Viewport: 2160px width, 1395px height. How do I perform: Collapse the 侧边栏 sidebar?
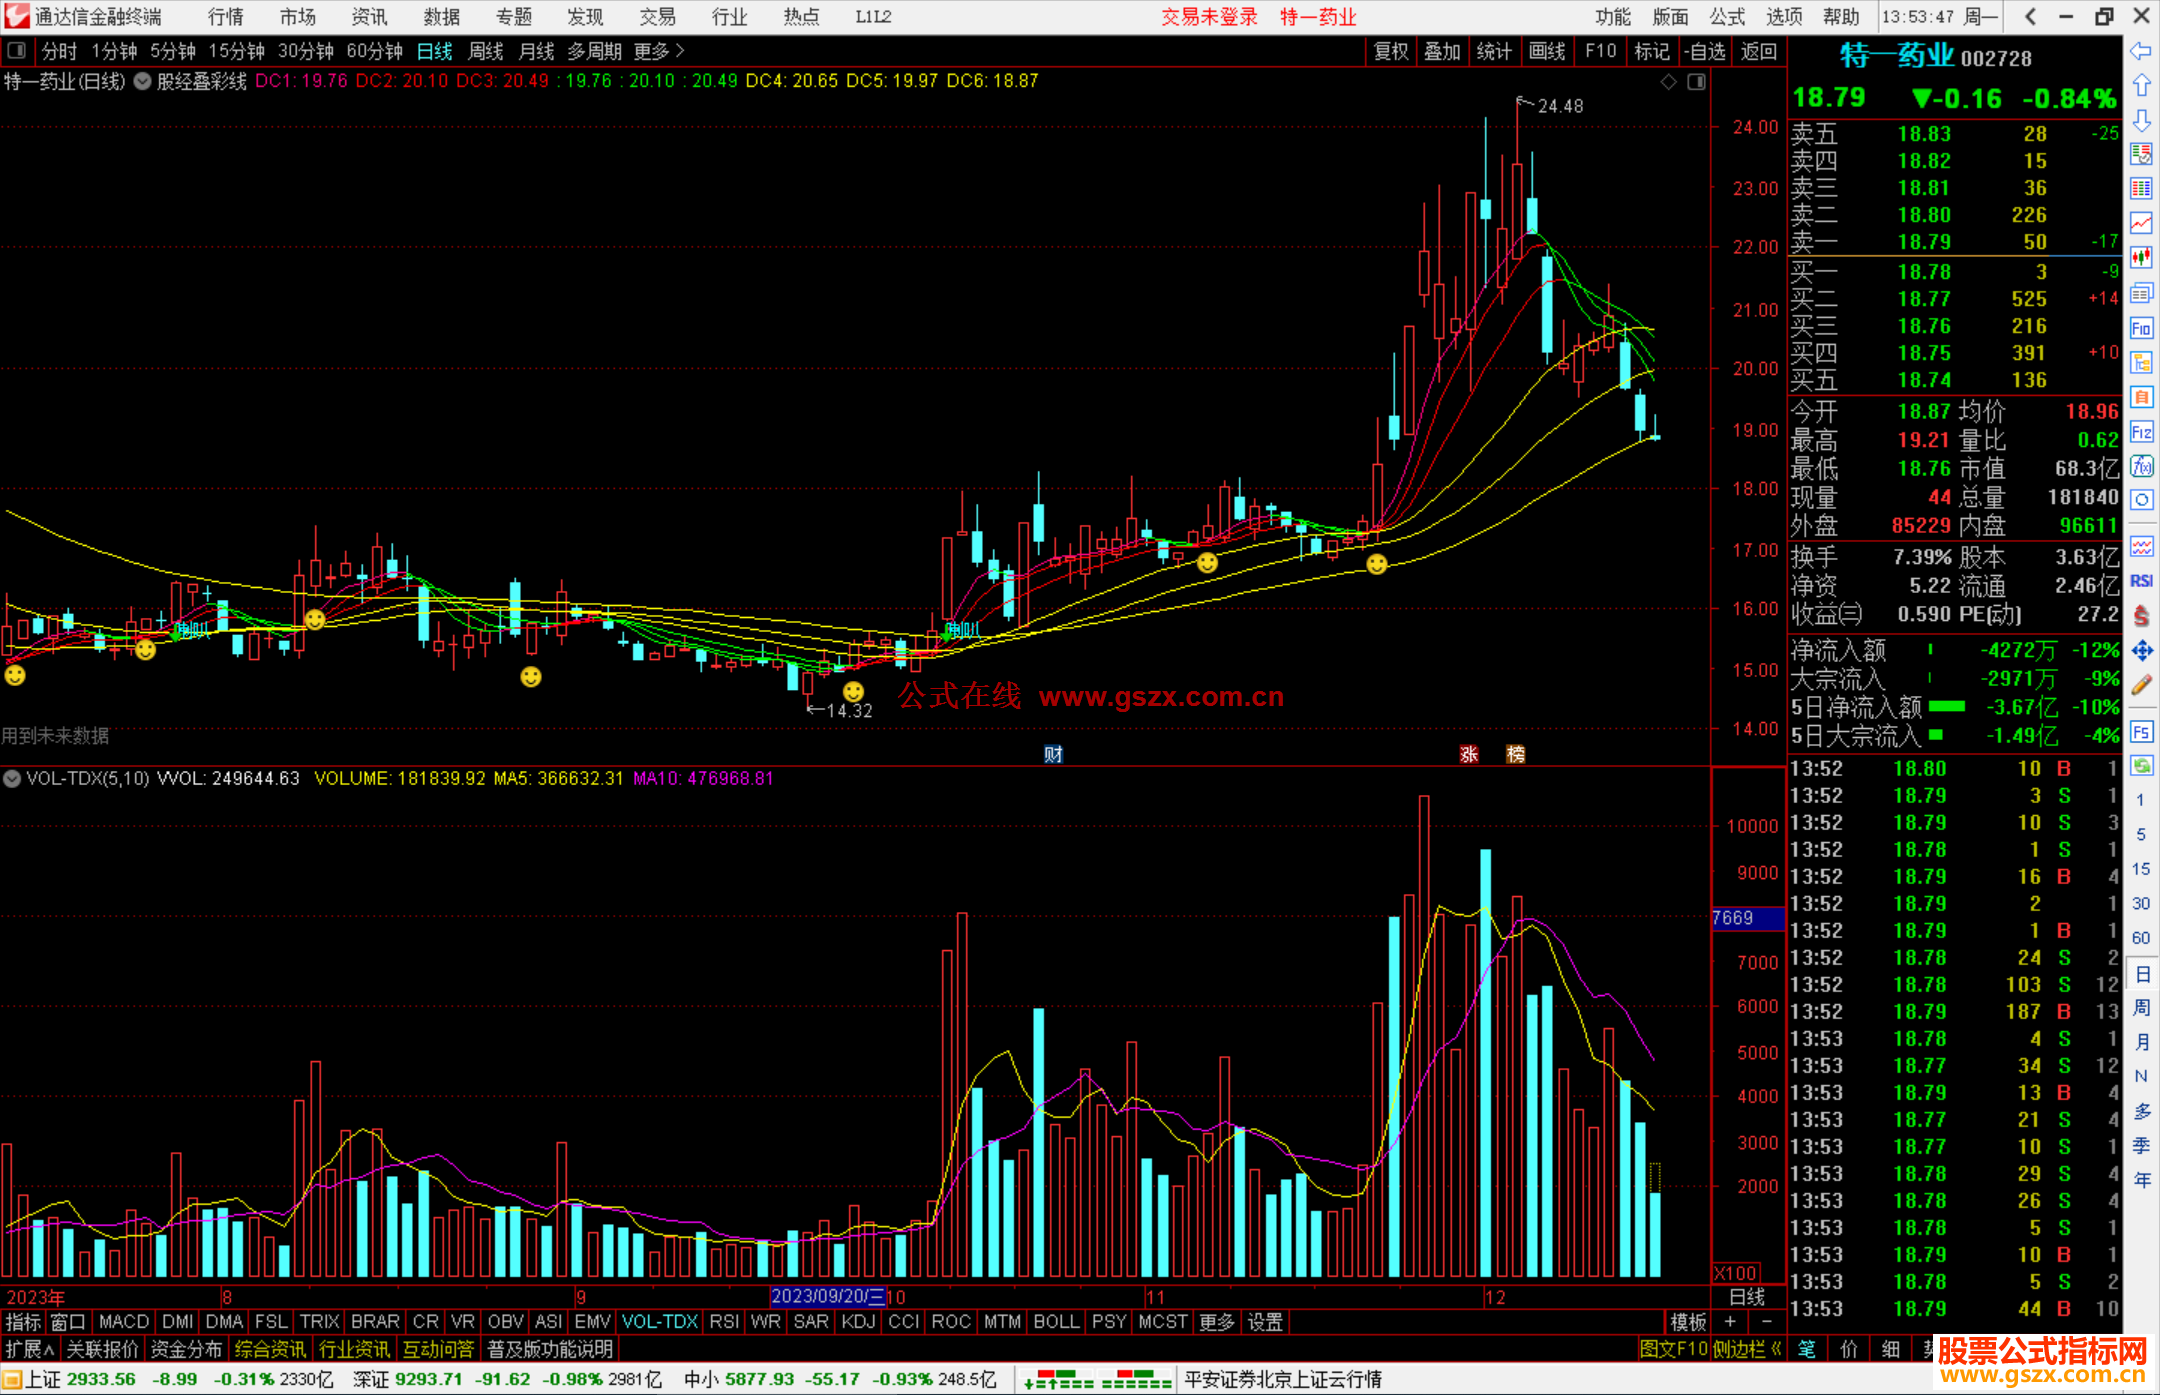(1746, 1349)
